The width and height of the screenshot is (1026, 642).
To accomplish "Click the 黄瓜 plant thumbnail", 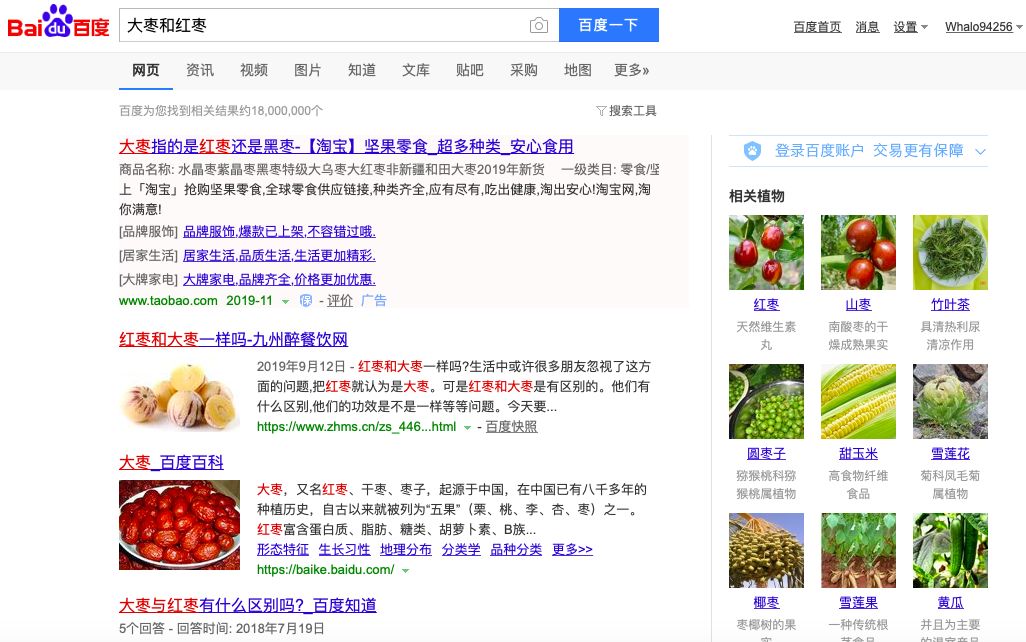I will click(950, 550).
